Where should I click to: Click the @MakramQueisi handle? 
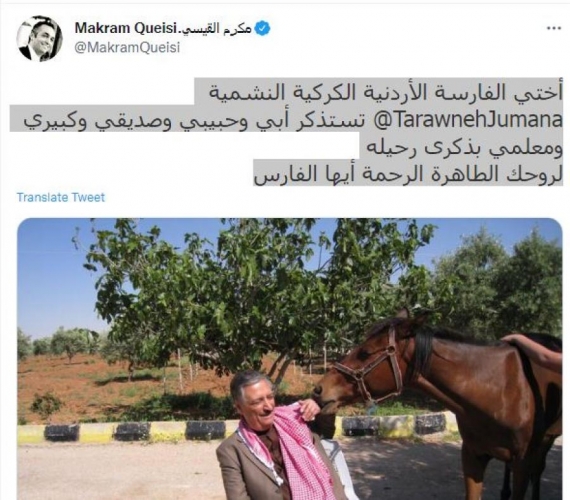[127, 48]
